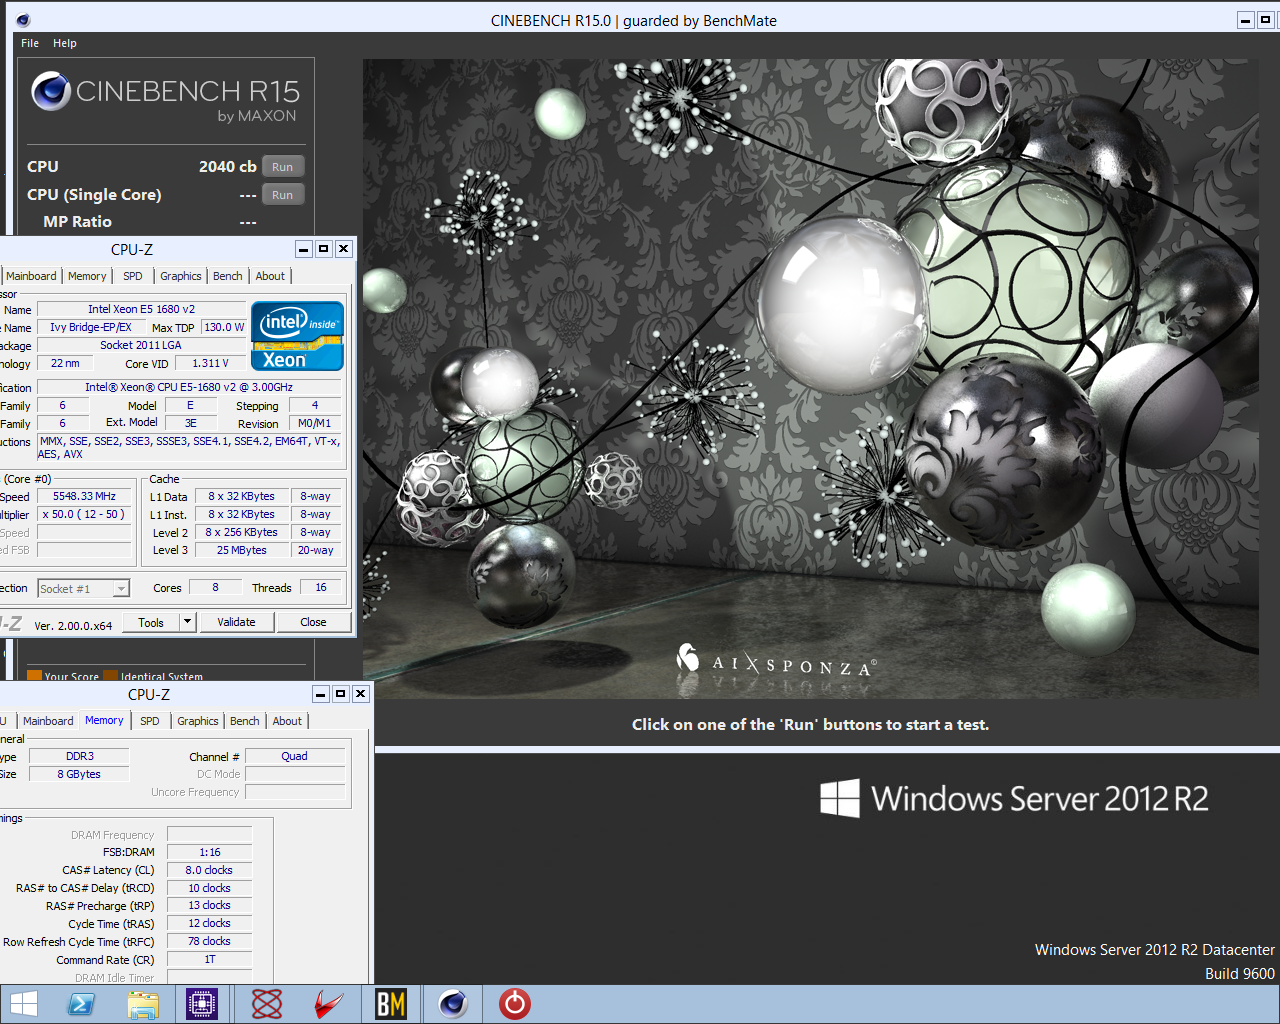Viewport: 1280px width, 1024px height.
Task: Click the FSB:DRAM value 1:16
Action: coord(210,852)
